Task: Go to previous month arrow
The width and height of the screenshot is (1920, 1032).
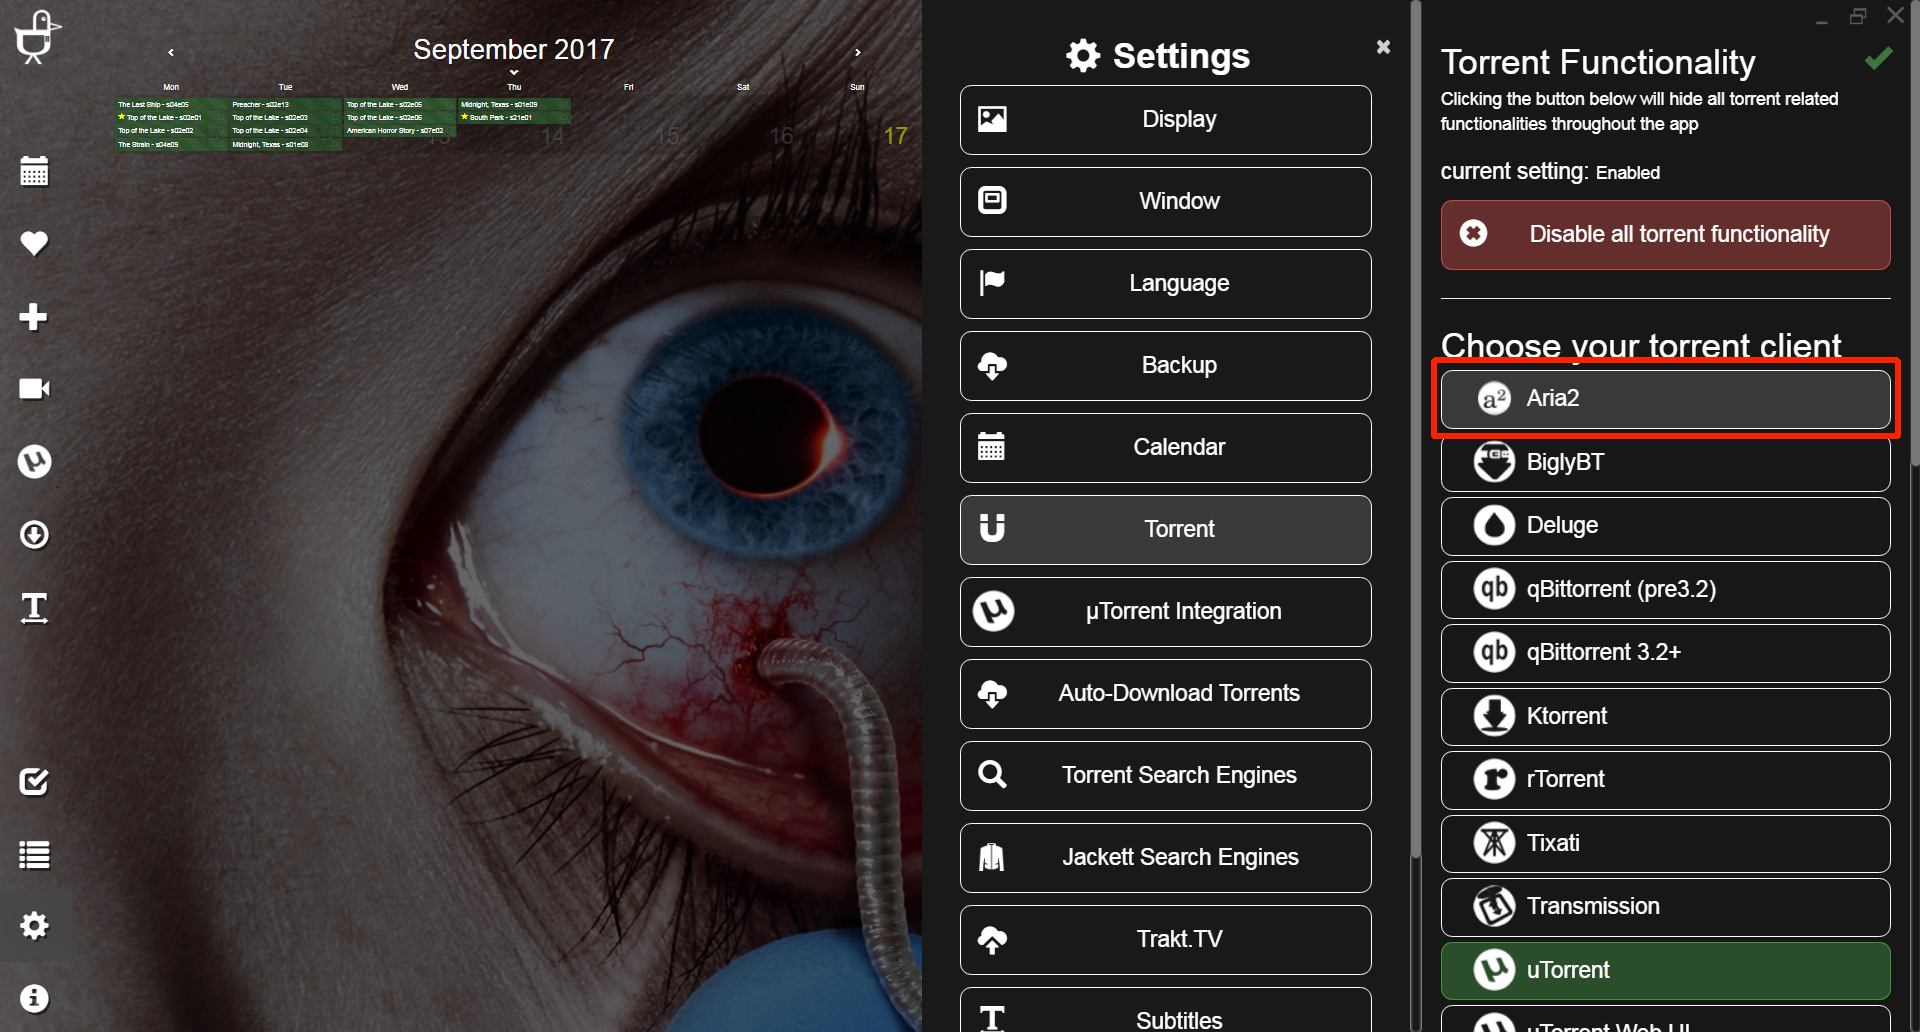Action: coord(171,52)
